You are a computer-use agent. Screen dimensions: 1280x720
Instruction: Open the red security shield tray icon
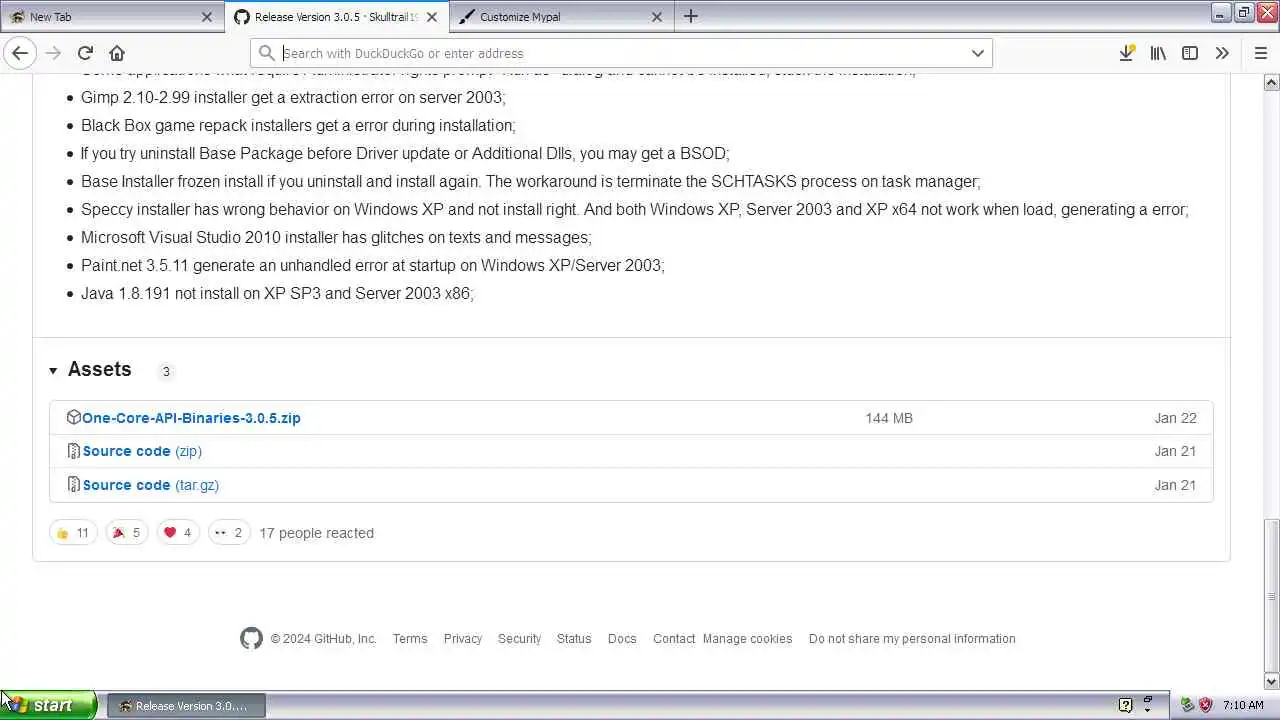(1205, 705)
